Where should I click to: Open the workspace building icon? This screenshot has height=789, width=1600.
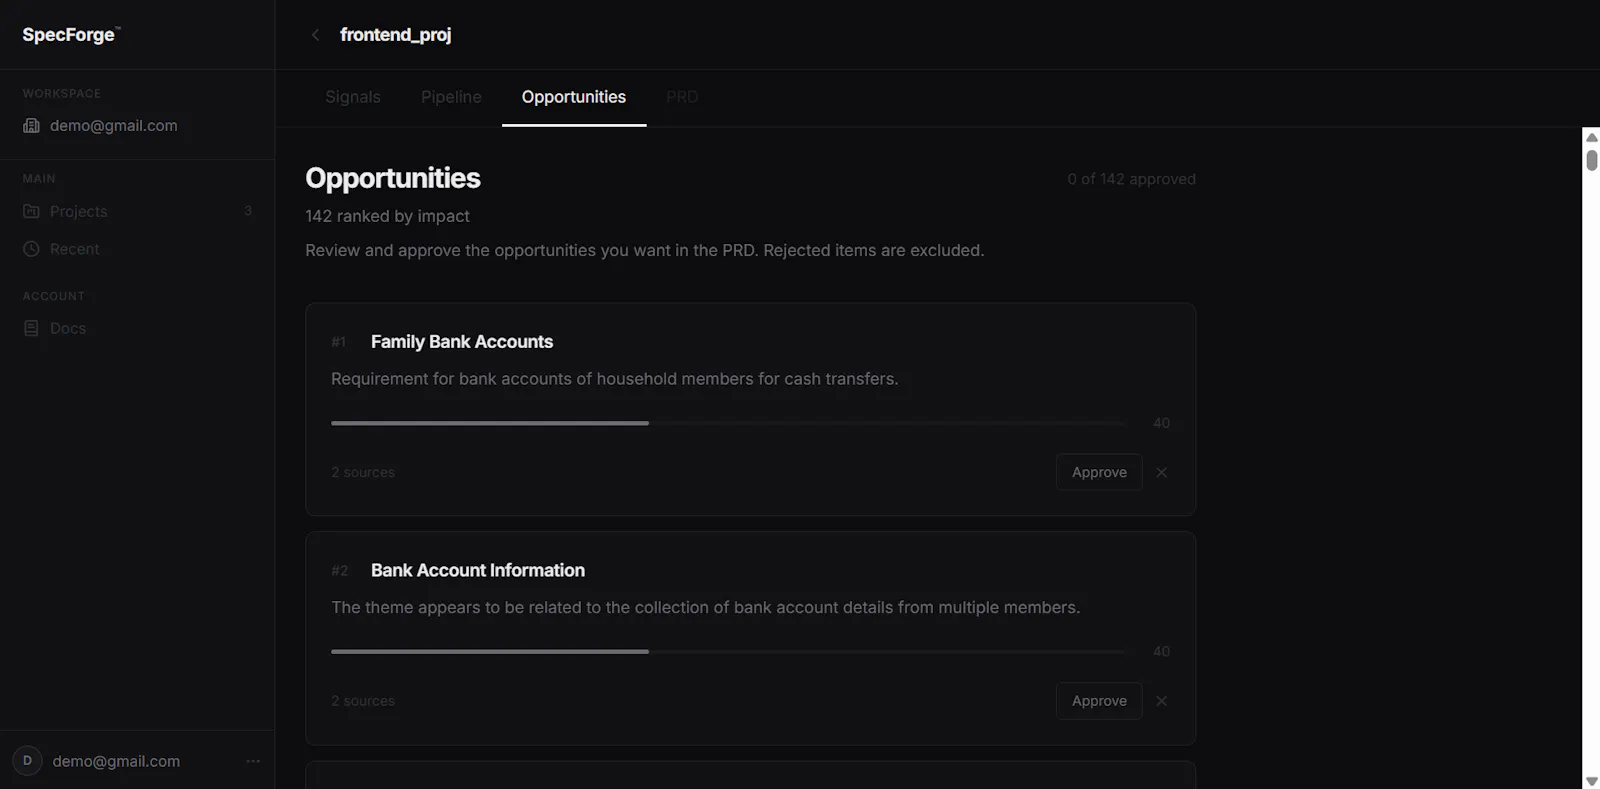coord(31,126)
